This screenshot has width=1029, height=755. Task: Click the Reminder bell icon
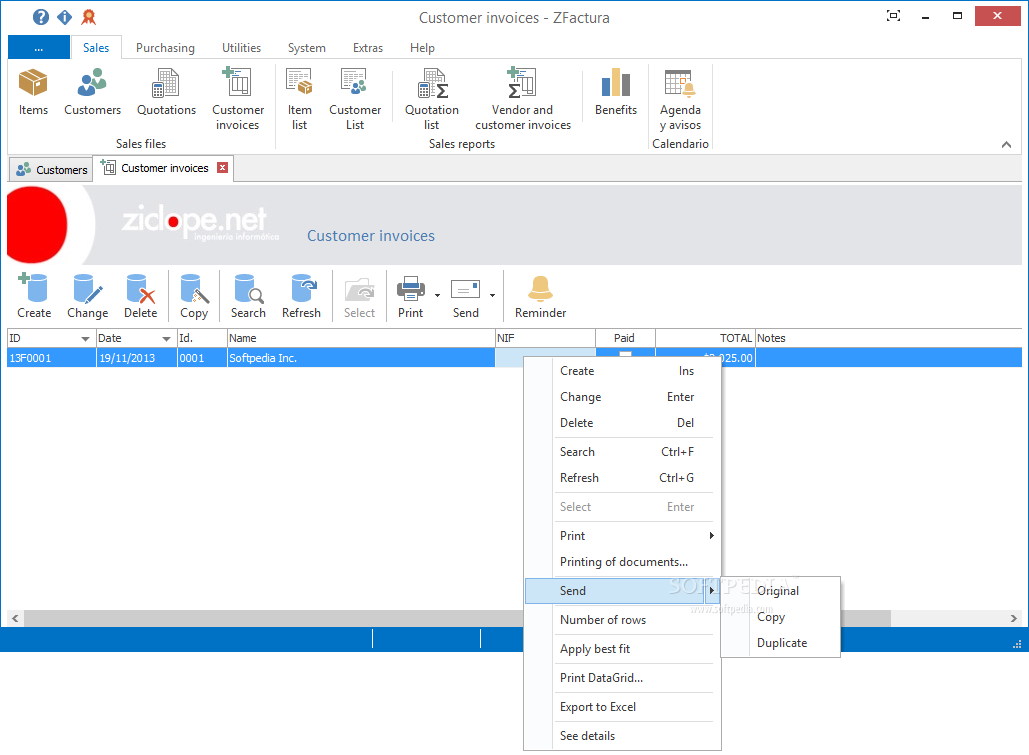[540, 296]
